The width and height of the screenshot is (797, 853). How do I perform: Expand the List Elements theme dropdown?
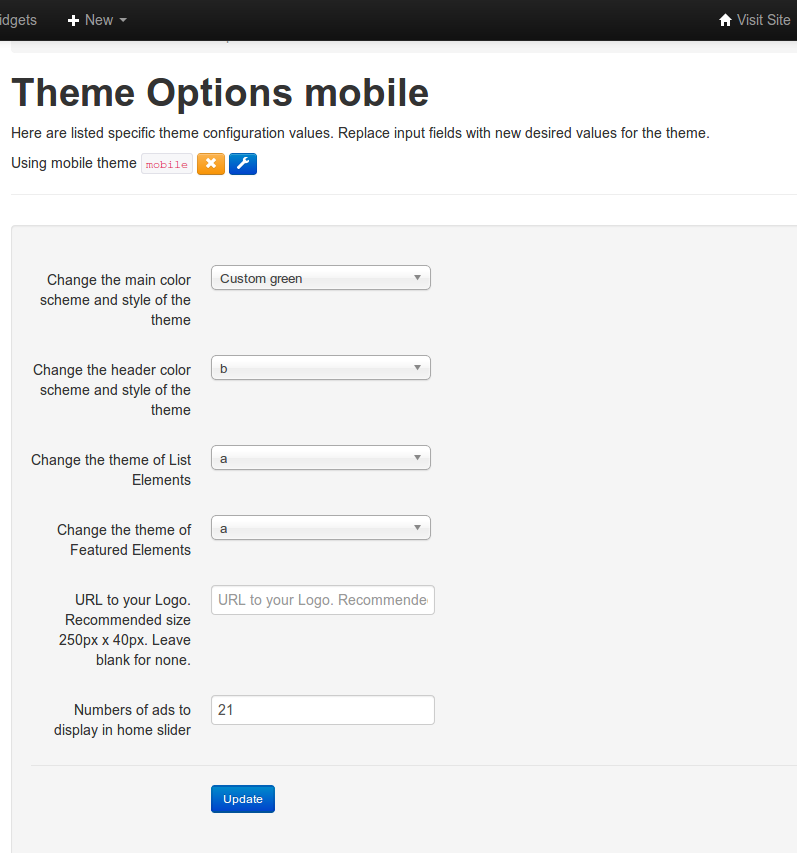[320, 458]
